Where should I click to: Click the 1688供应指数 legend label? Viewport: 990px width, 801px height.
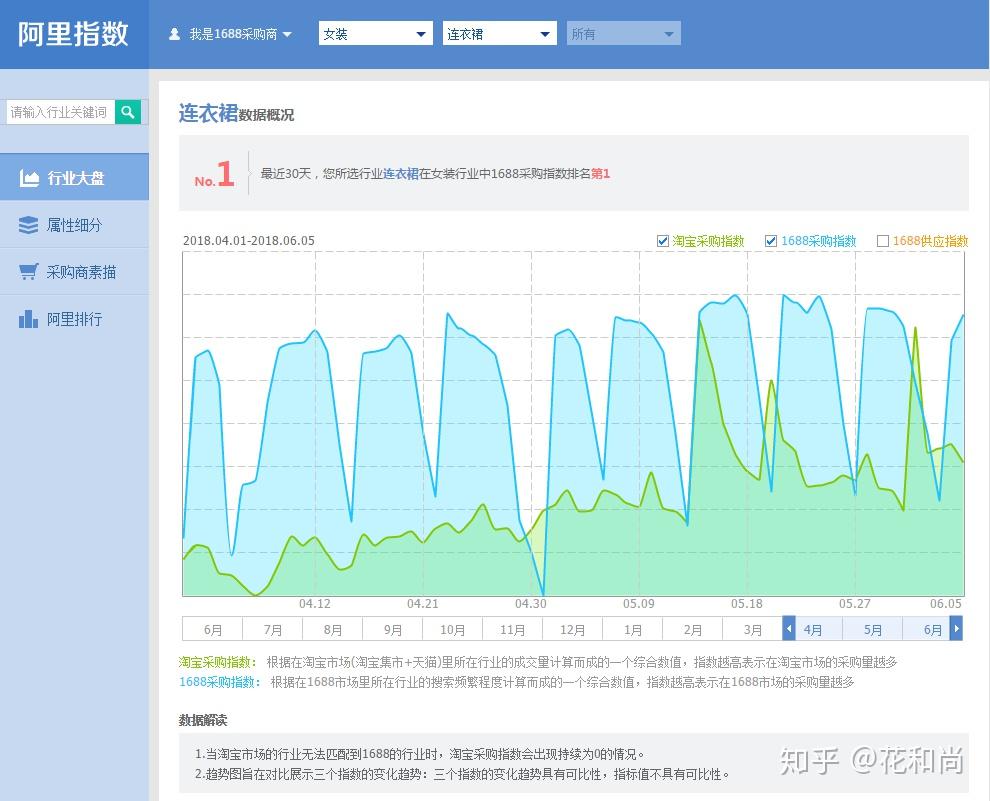[931, 240]
